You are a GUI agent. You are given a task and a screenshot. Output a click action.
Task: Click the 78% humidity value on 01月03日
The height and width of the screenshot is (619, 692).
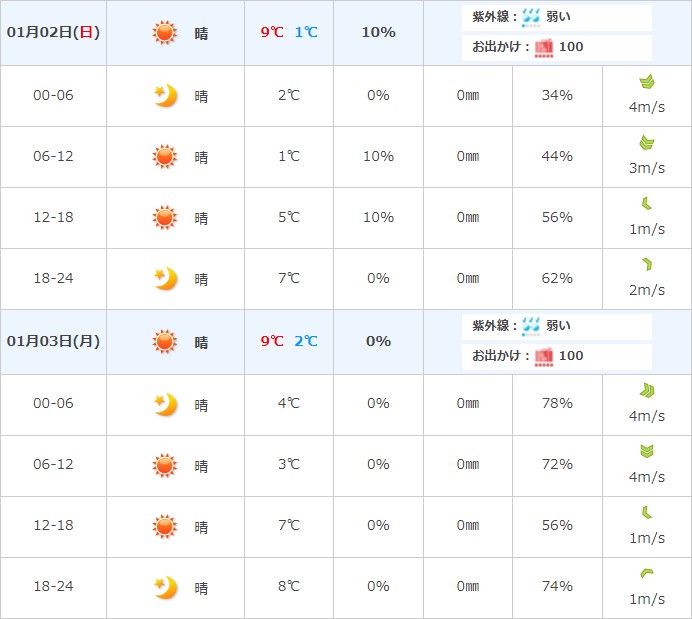tap(557, 403)
